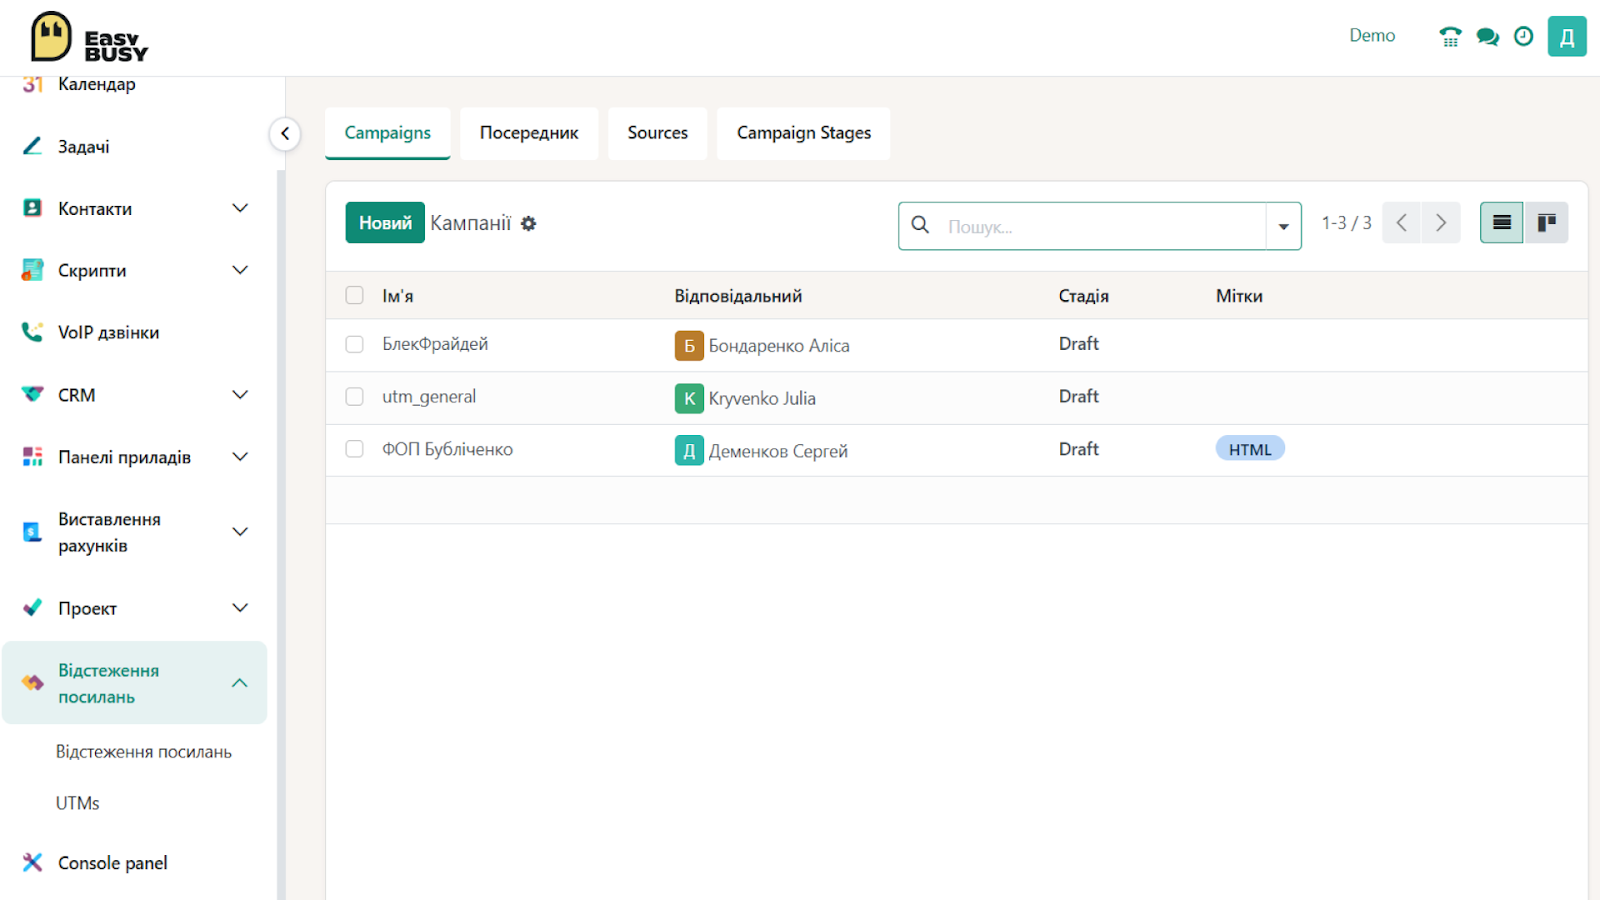This screenshot has width=1600, height=900.
Task: Click the Новий button
Action: point(385,223)
